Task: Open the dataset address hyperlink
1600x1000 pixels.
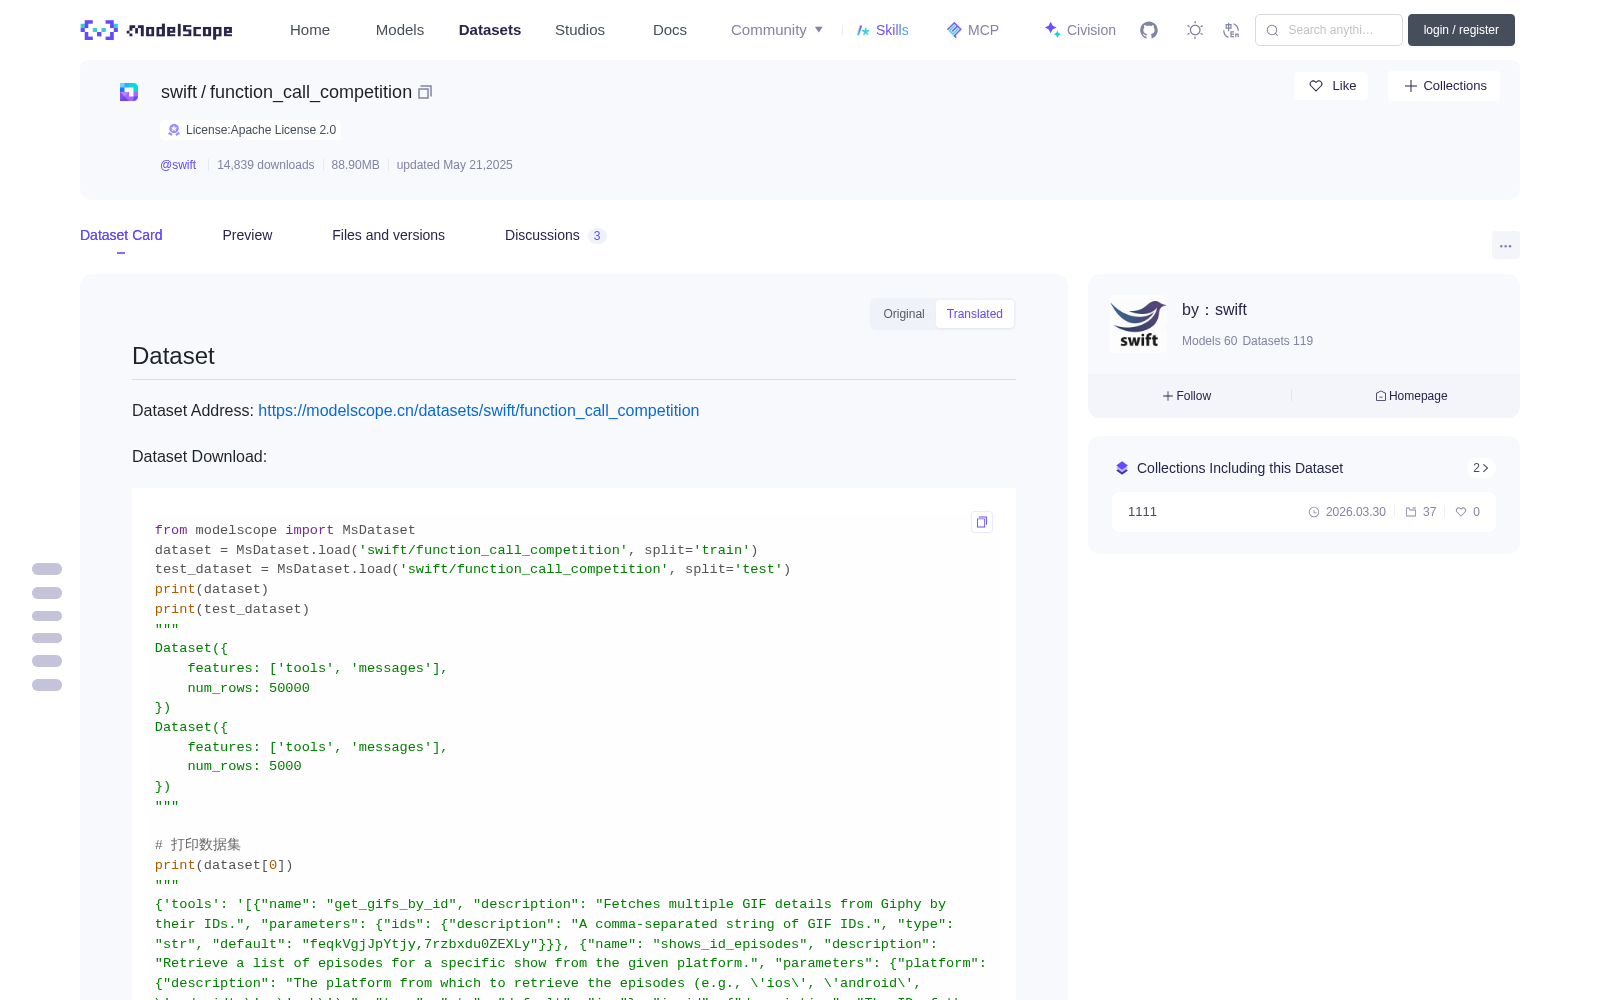Action: [478, 411]
